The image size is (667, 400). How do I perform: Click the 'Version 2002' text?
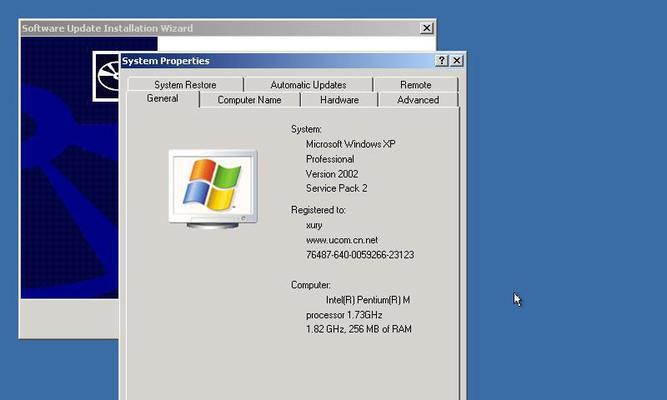pyautogui.click(x=332, y=174)
